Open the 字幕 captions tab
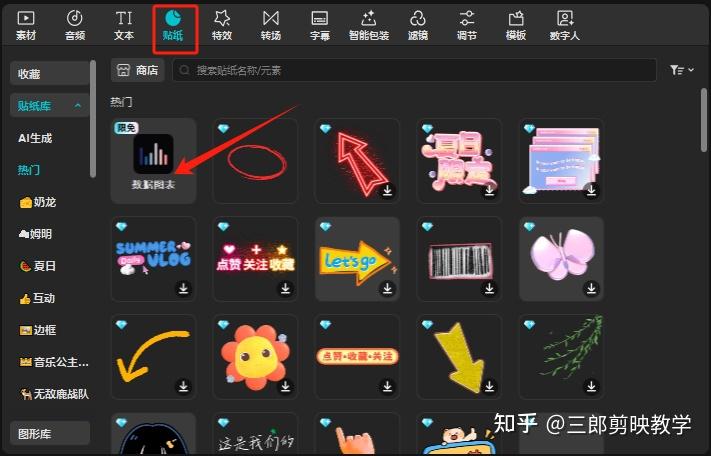Screen dimensions: 711x456 click(320, 26)
